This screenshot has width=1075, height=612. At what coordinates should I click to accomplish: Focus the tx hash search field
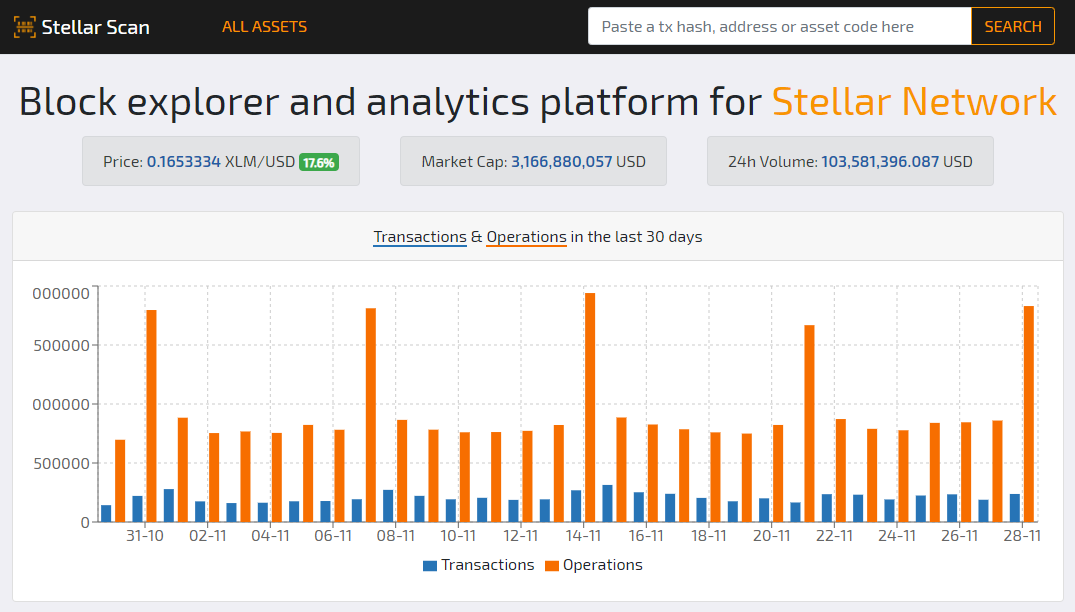tap(779, 27)
